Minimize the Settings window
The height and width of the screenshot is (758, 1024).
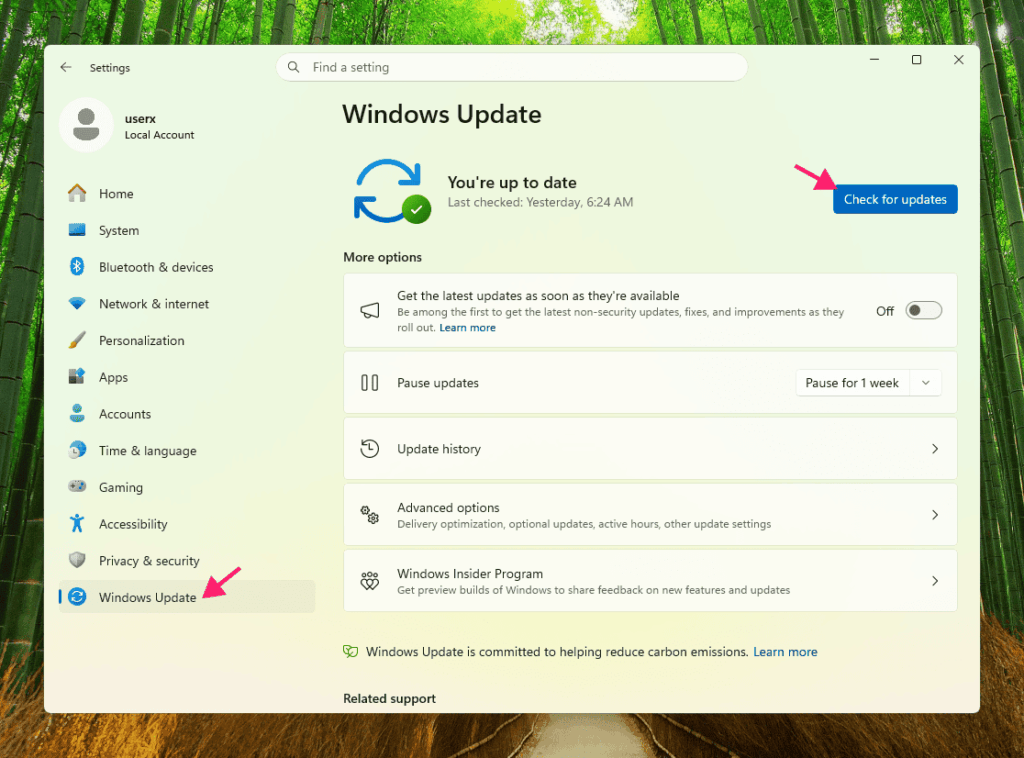(x=874, y=60)
